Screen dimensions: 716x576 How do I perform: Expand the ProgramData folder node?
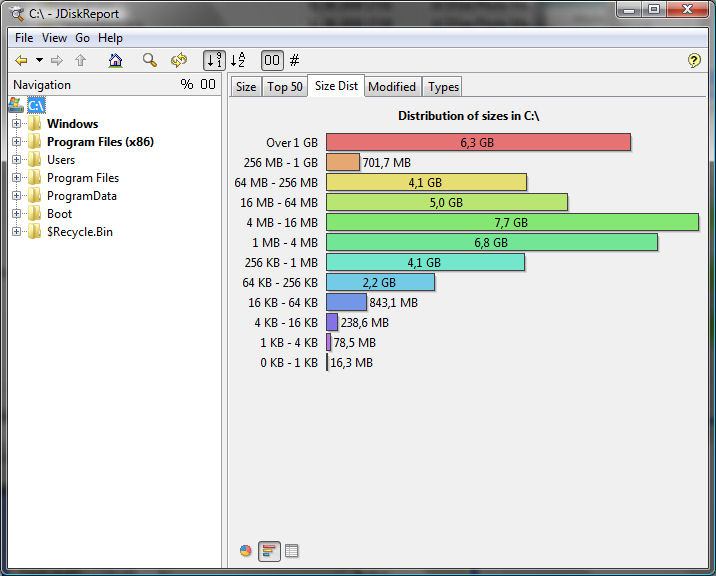click(16, 196)
